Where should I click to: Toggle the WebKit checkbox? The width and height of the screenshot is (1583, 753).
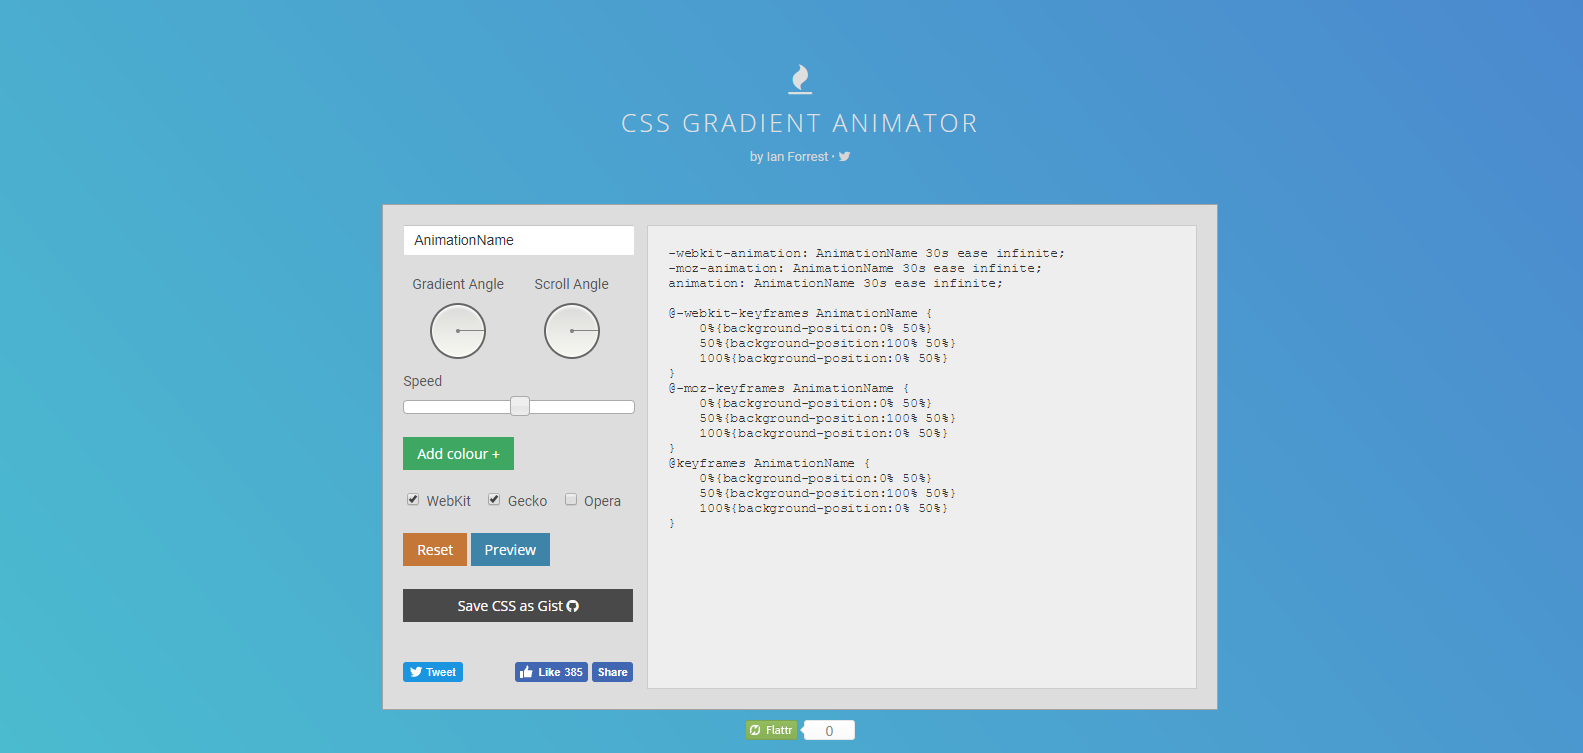413,499
